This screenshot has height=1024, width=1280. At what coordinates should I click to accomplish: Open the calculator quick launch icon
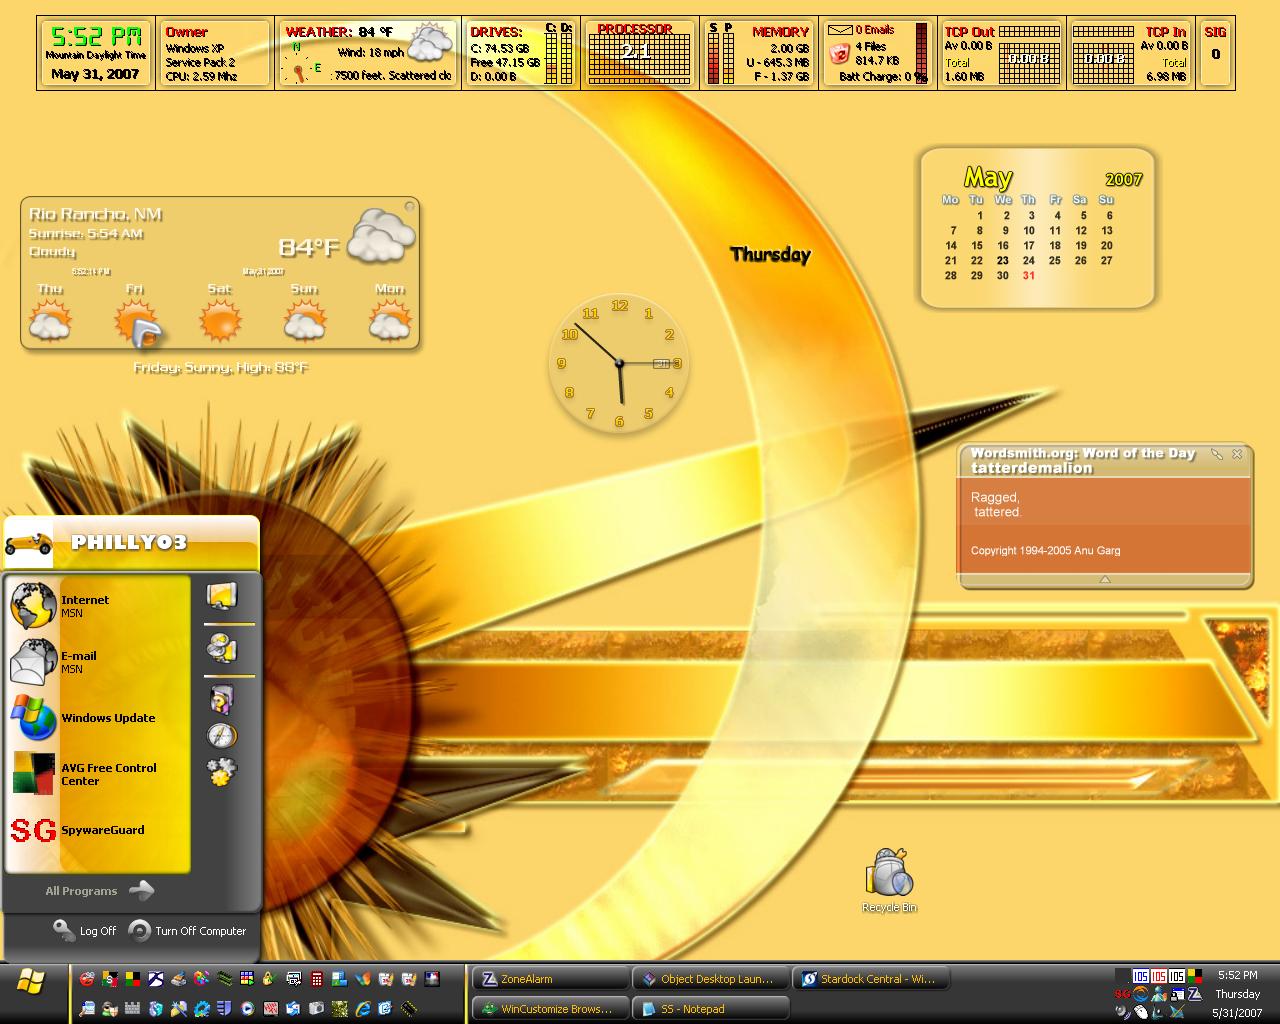[x=317, y=979]
